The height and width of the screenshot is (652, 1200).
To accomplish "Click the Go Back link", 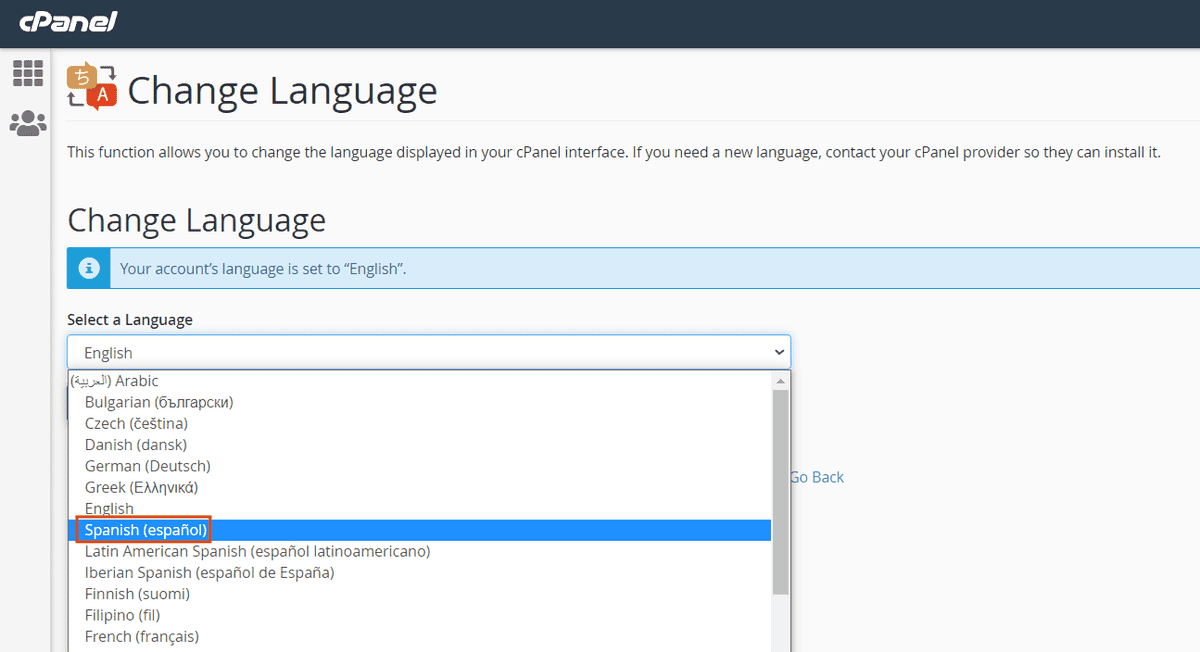I will point(817,477).
